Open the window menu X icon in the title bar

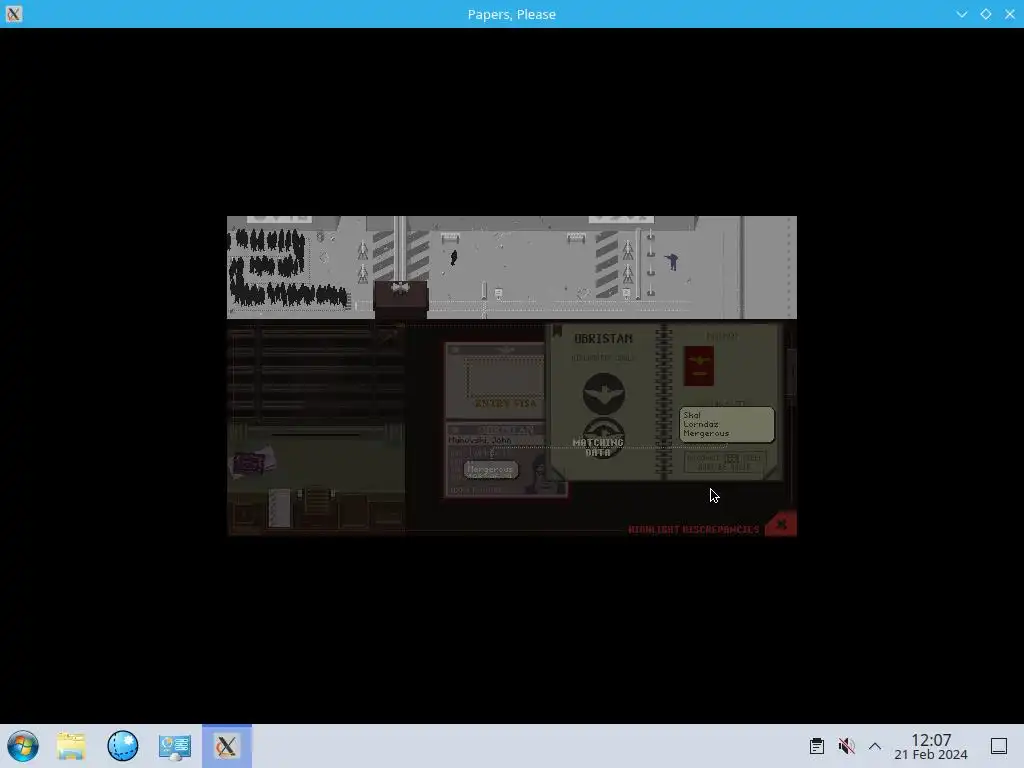click(x=14, y=14)
